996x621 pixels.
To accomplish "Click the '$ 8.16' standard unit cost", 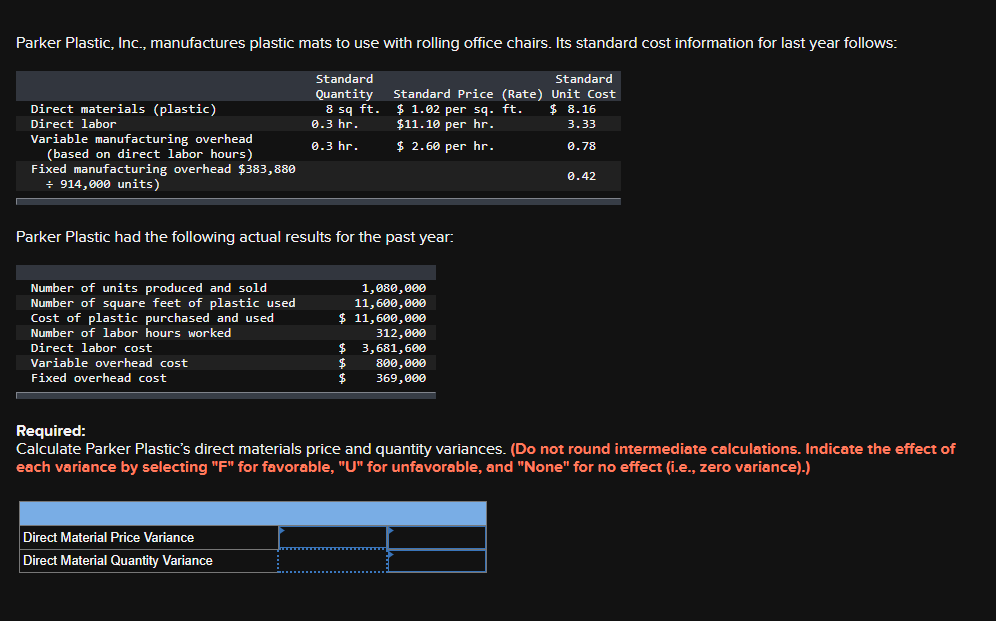I will [x=573, y=109].
